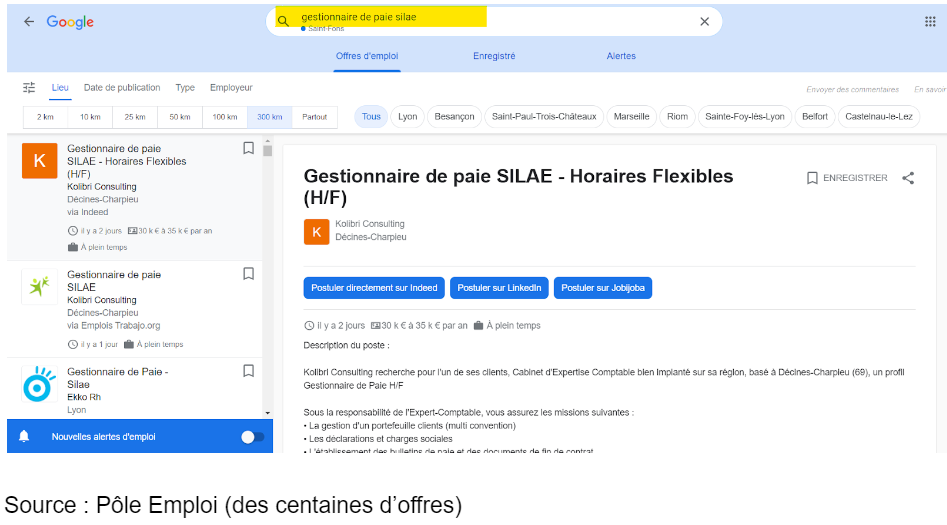Open the Google apps grid
Viewport: 947px width, 525px height.
tap(930, 22)
